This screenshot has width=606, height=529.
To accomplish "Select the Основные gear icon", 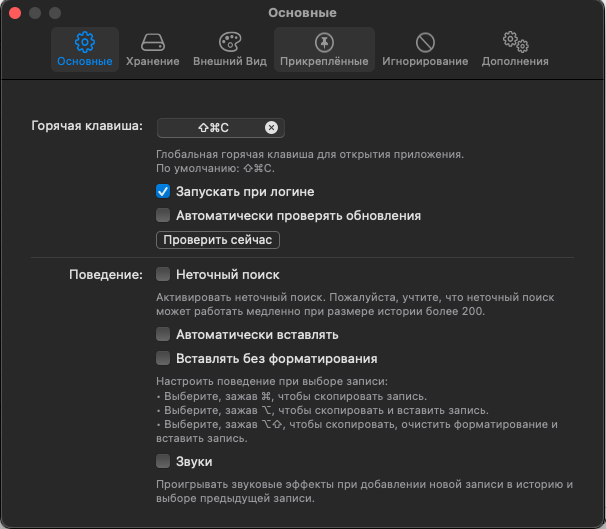I will tap(85, 42).
